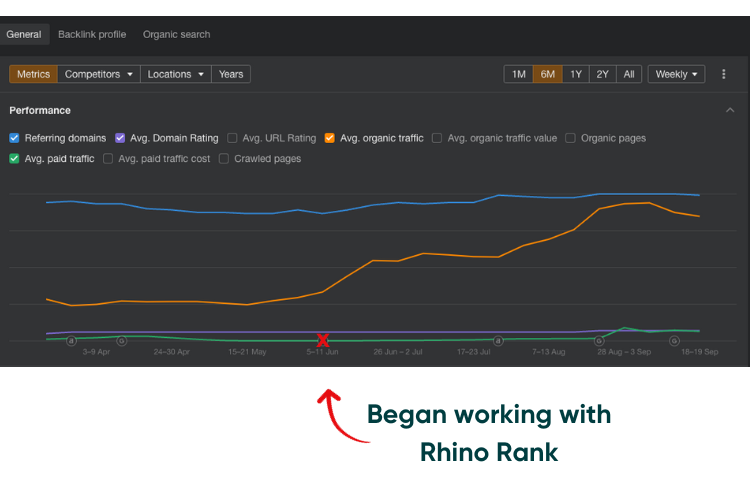Uncheck the Avg. paid traffic checkbox

(14, 158)
